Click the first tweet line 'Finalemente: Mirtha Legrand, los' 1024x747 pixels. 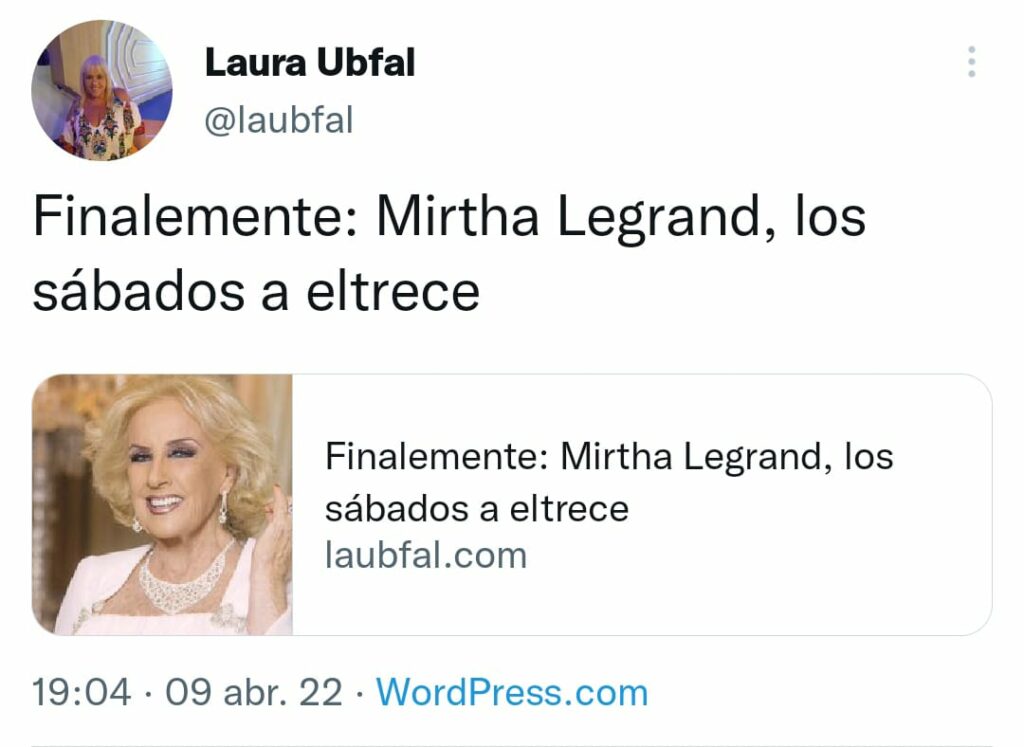tap(449, 217)
